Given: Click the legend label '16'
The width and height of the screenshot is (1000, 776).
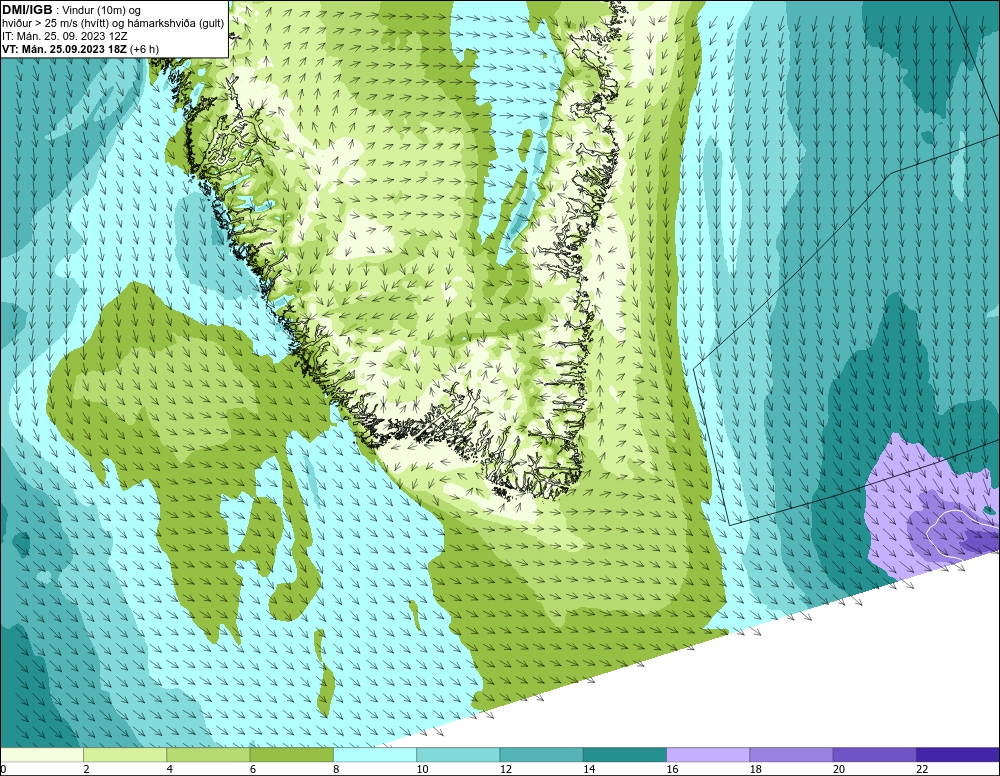Looking at the screenshot, I should [x=673, y=769].
